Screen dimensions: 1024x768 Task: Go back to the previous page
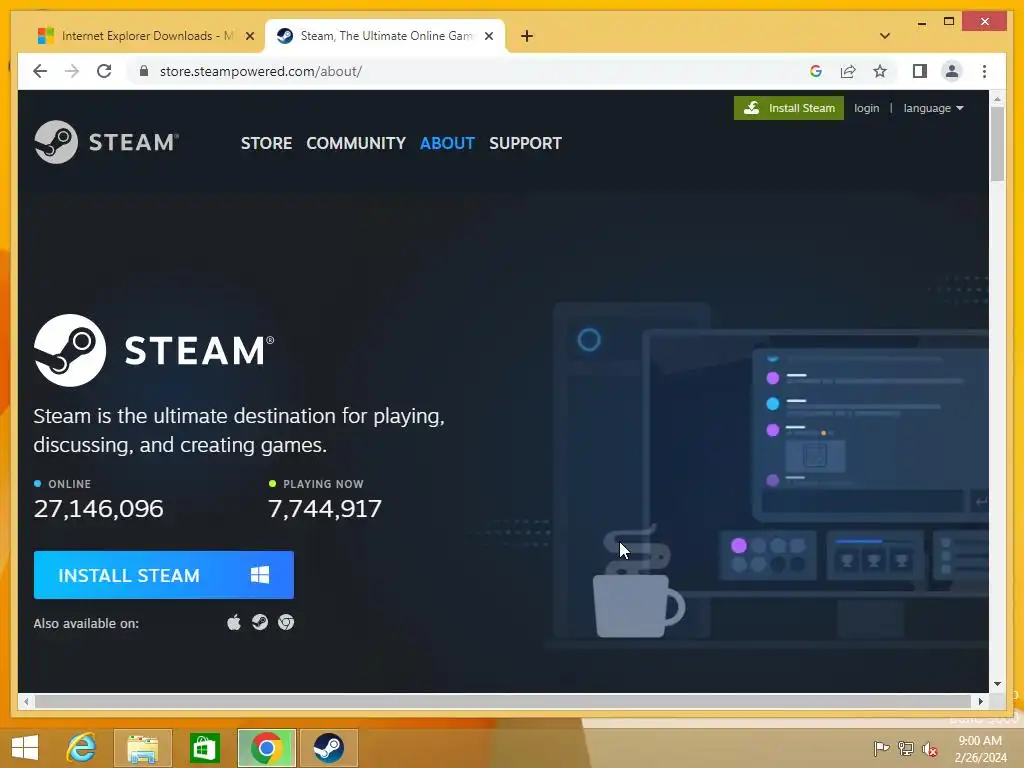[x=40, y=71]
